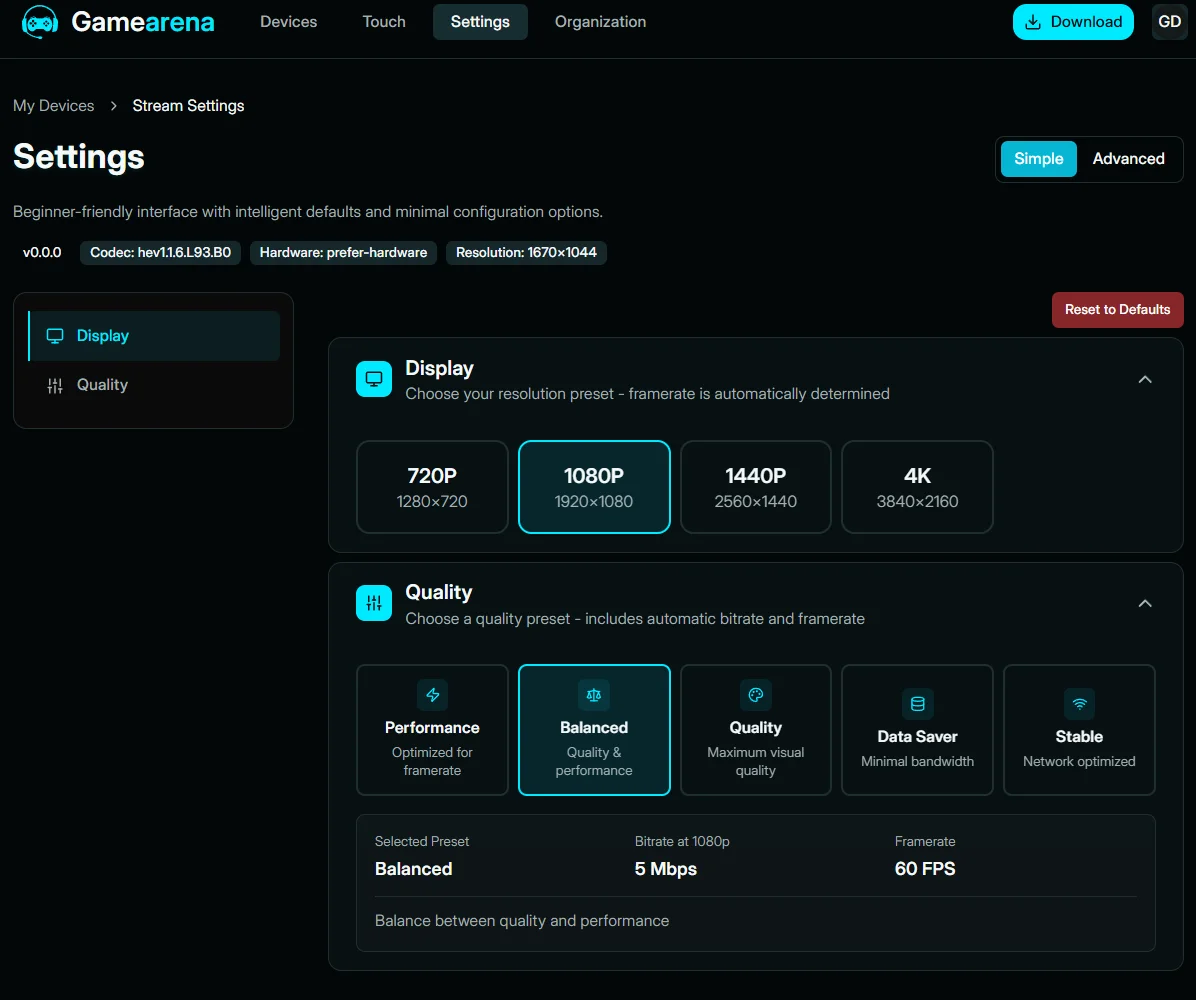Select the 1080P resolution preset

coord(594,487)
